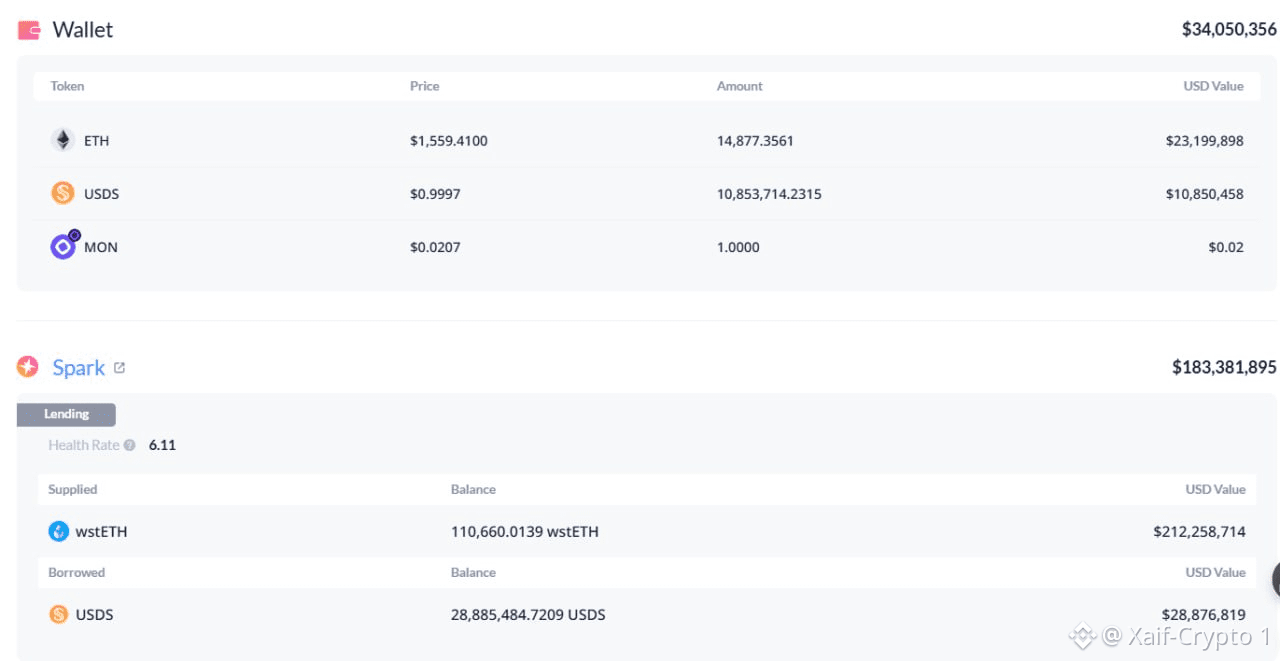The width and height of the screenshot is (1280, 661).
Task: Click the ETH token name
Action: coord(97,141)
